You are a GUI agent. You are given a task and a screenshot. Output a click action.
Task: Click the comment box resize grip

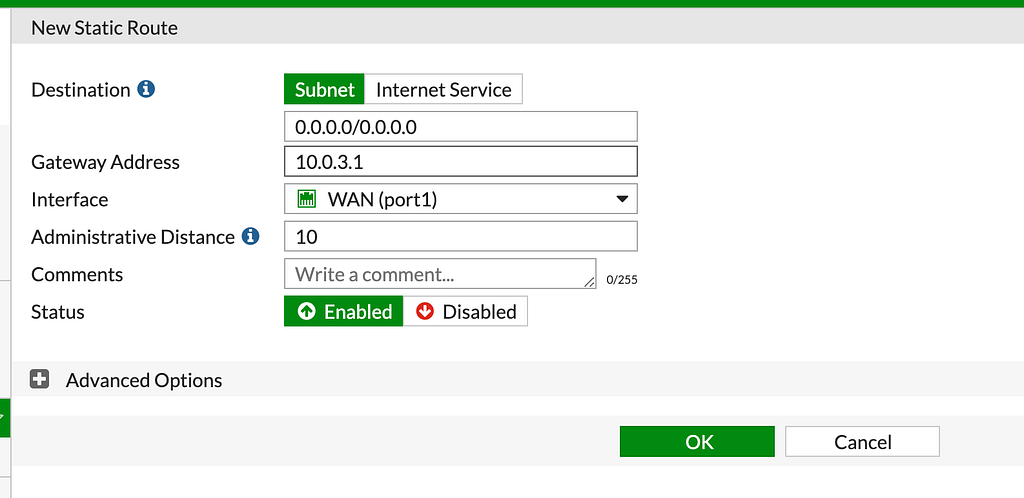(589, 282)
